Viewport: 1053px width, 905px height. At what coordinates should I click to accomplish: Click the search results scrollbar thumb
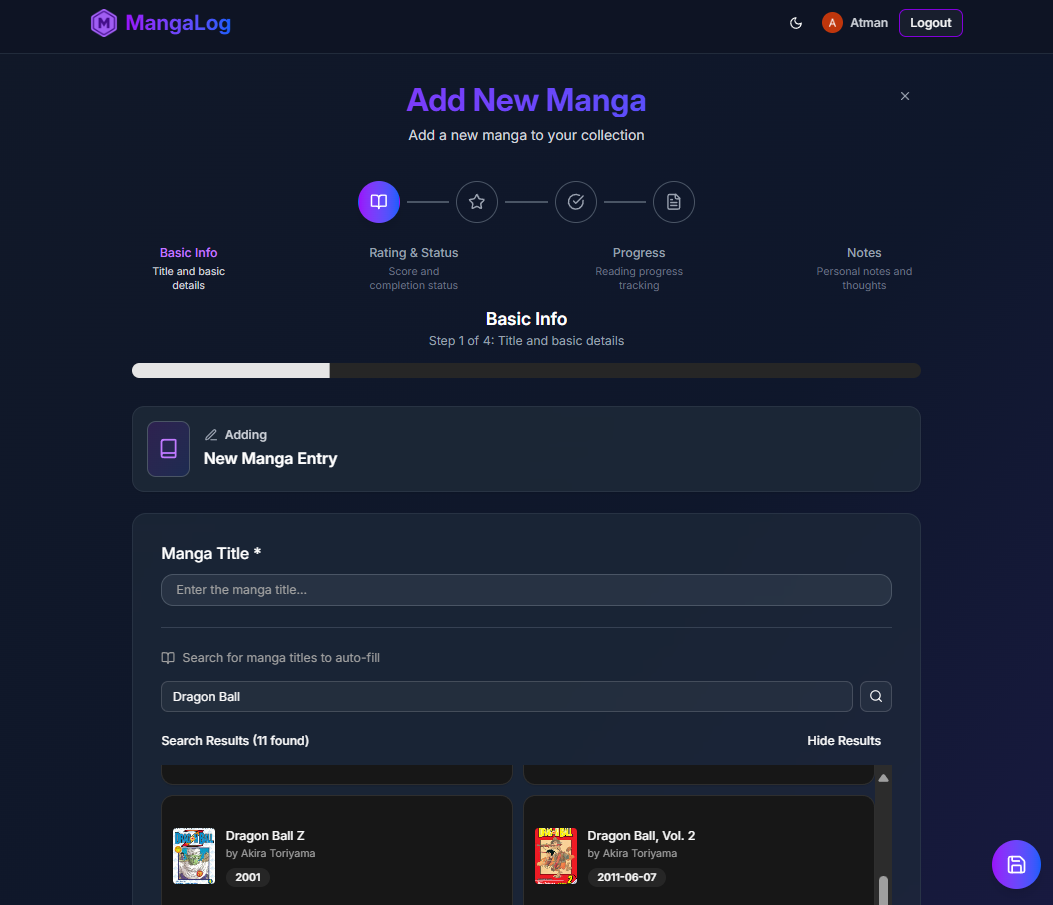coord(884,891)
